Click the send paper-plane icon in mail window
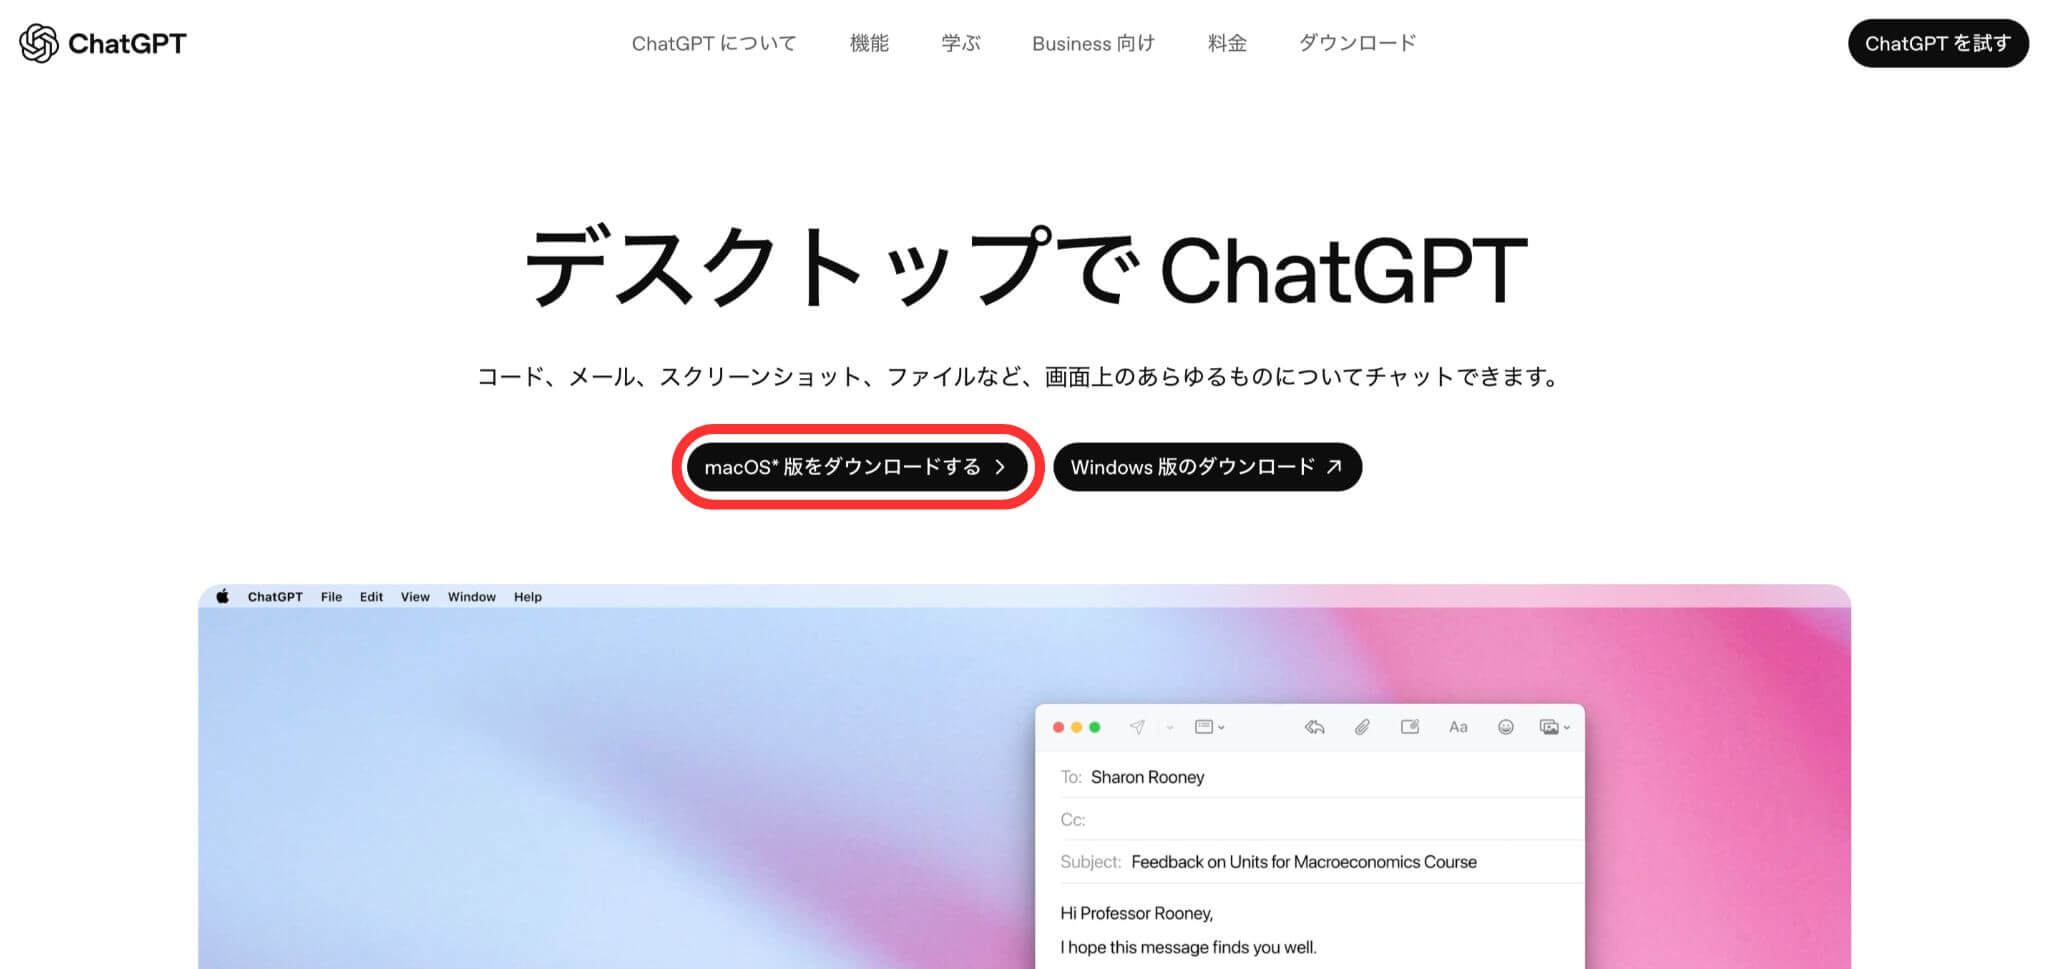Screen dimensions: 2048x969 click(1137, 727)
